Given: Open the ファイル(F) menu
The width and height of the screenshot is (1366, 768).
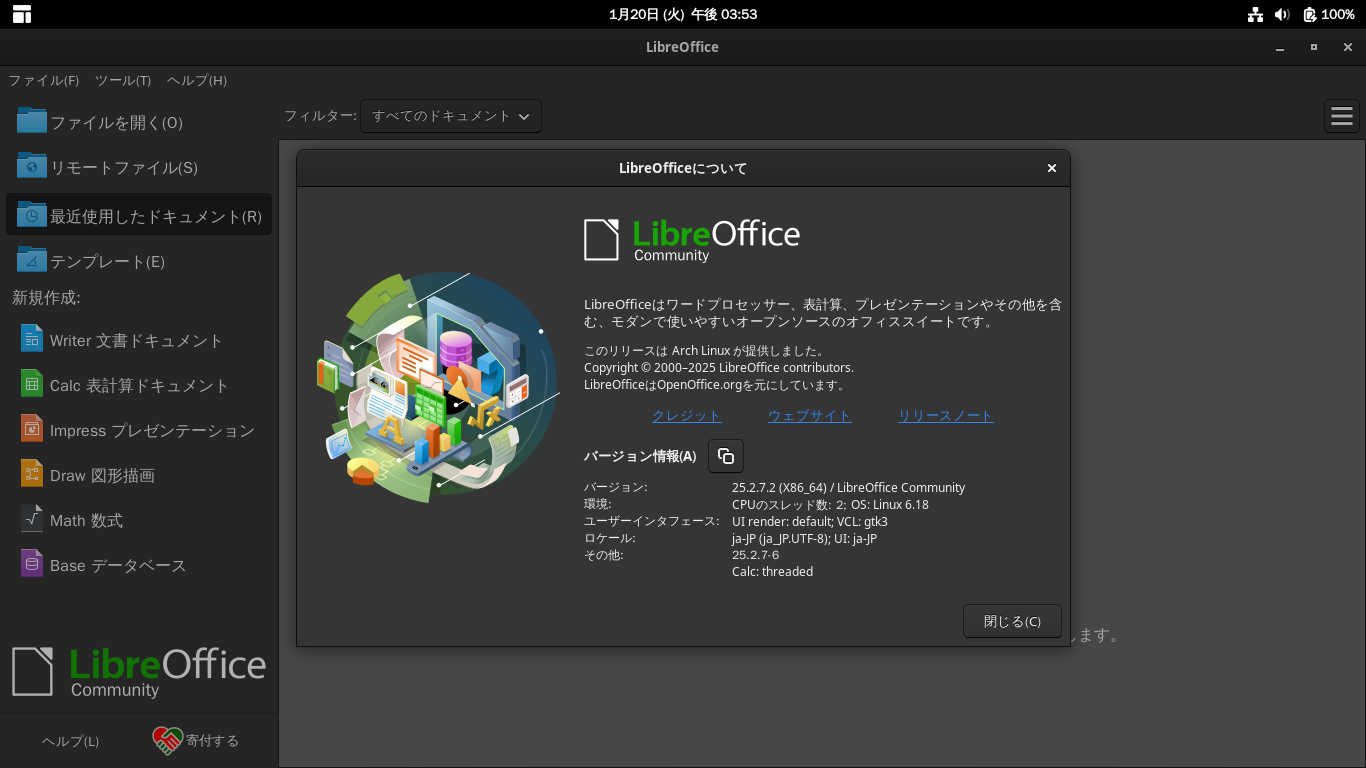Looking at the screenshot, I should coord(44,81).
